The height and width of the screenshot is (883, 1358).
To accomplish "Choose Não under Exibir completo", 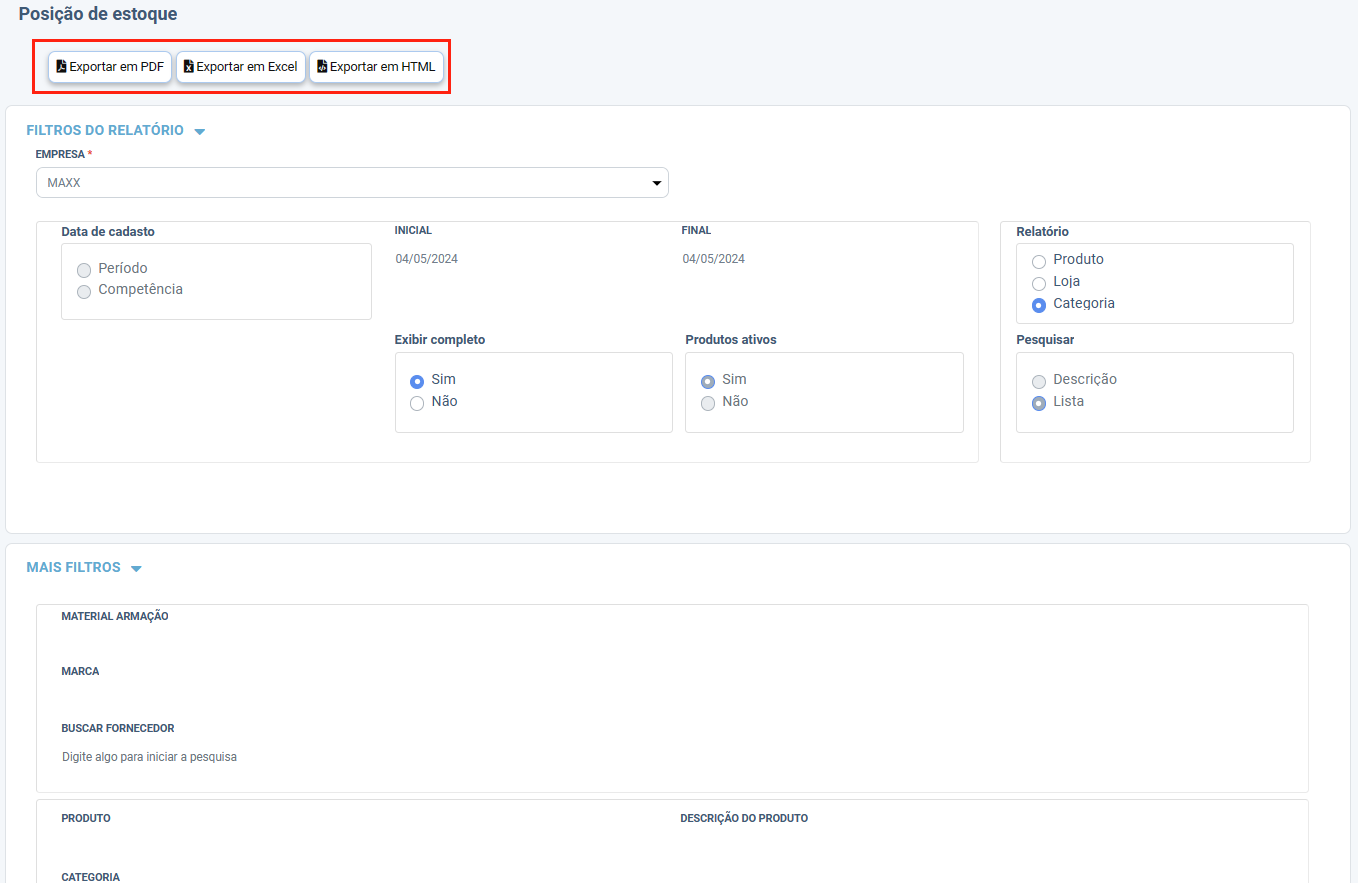I will tap(417, 403).
